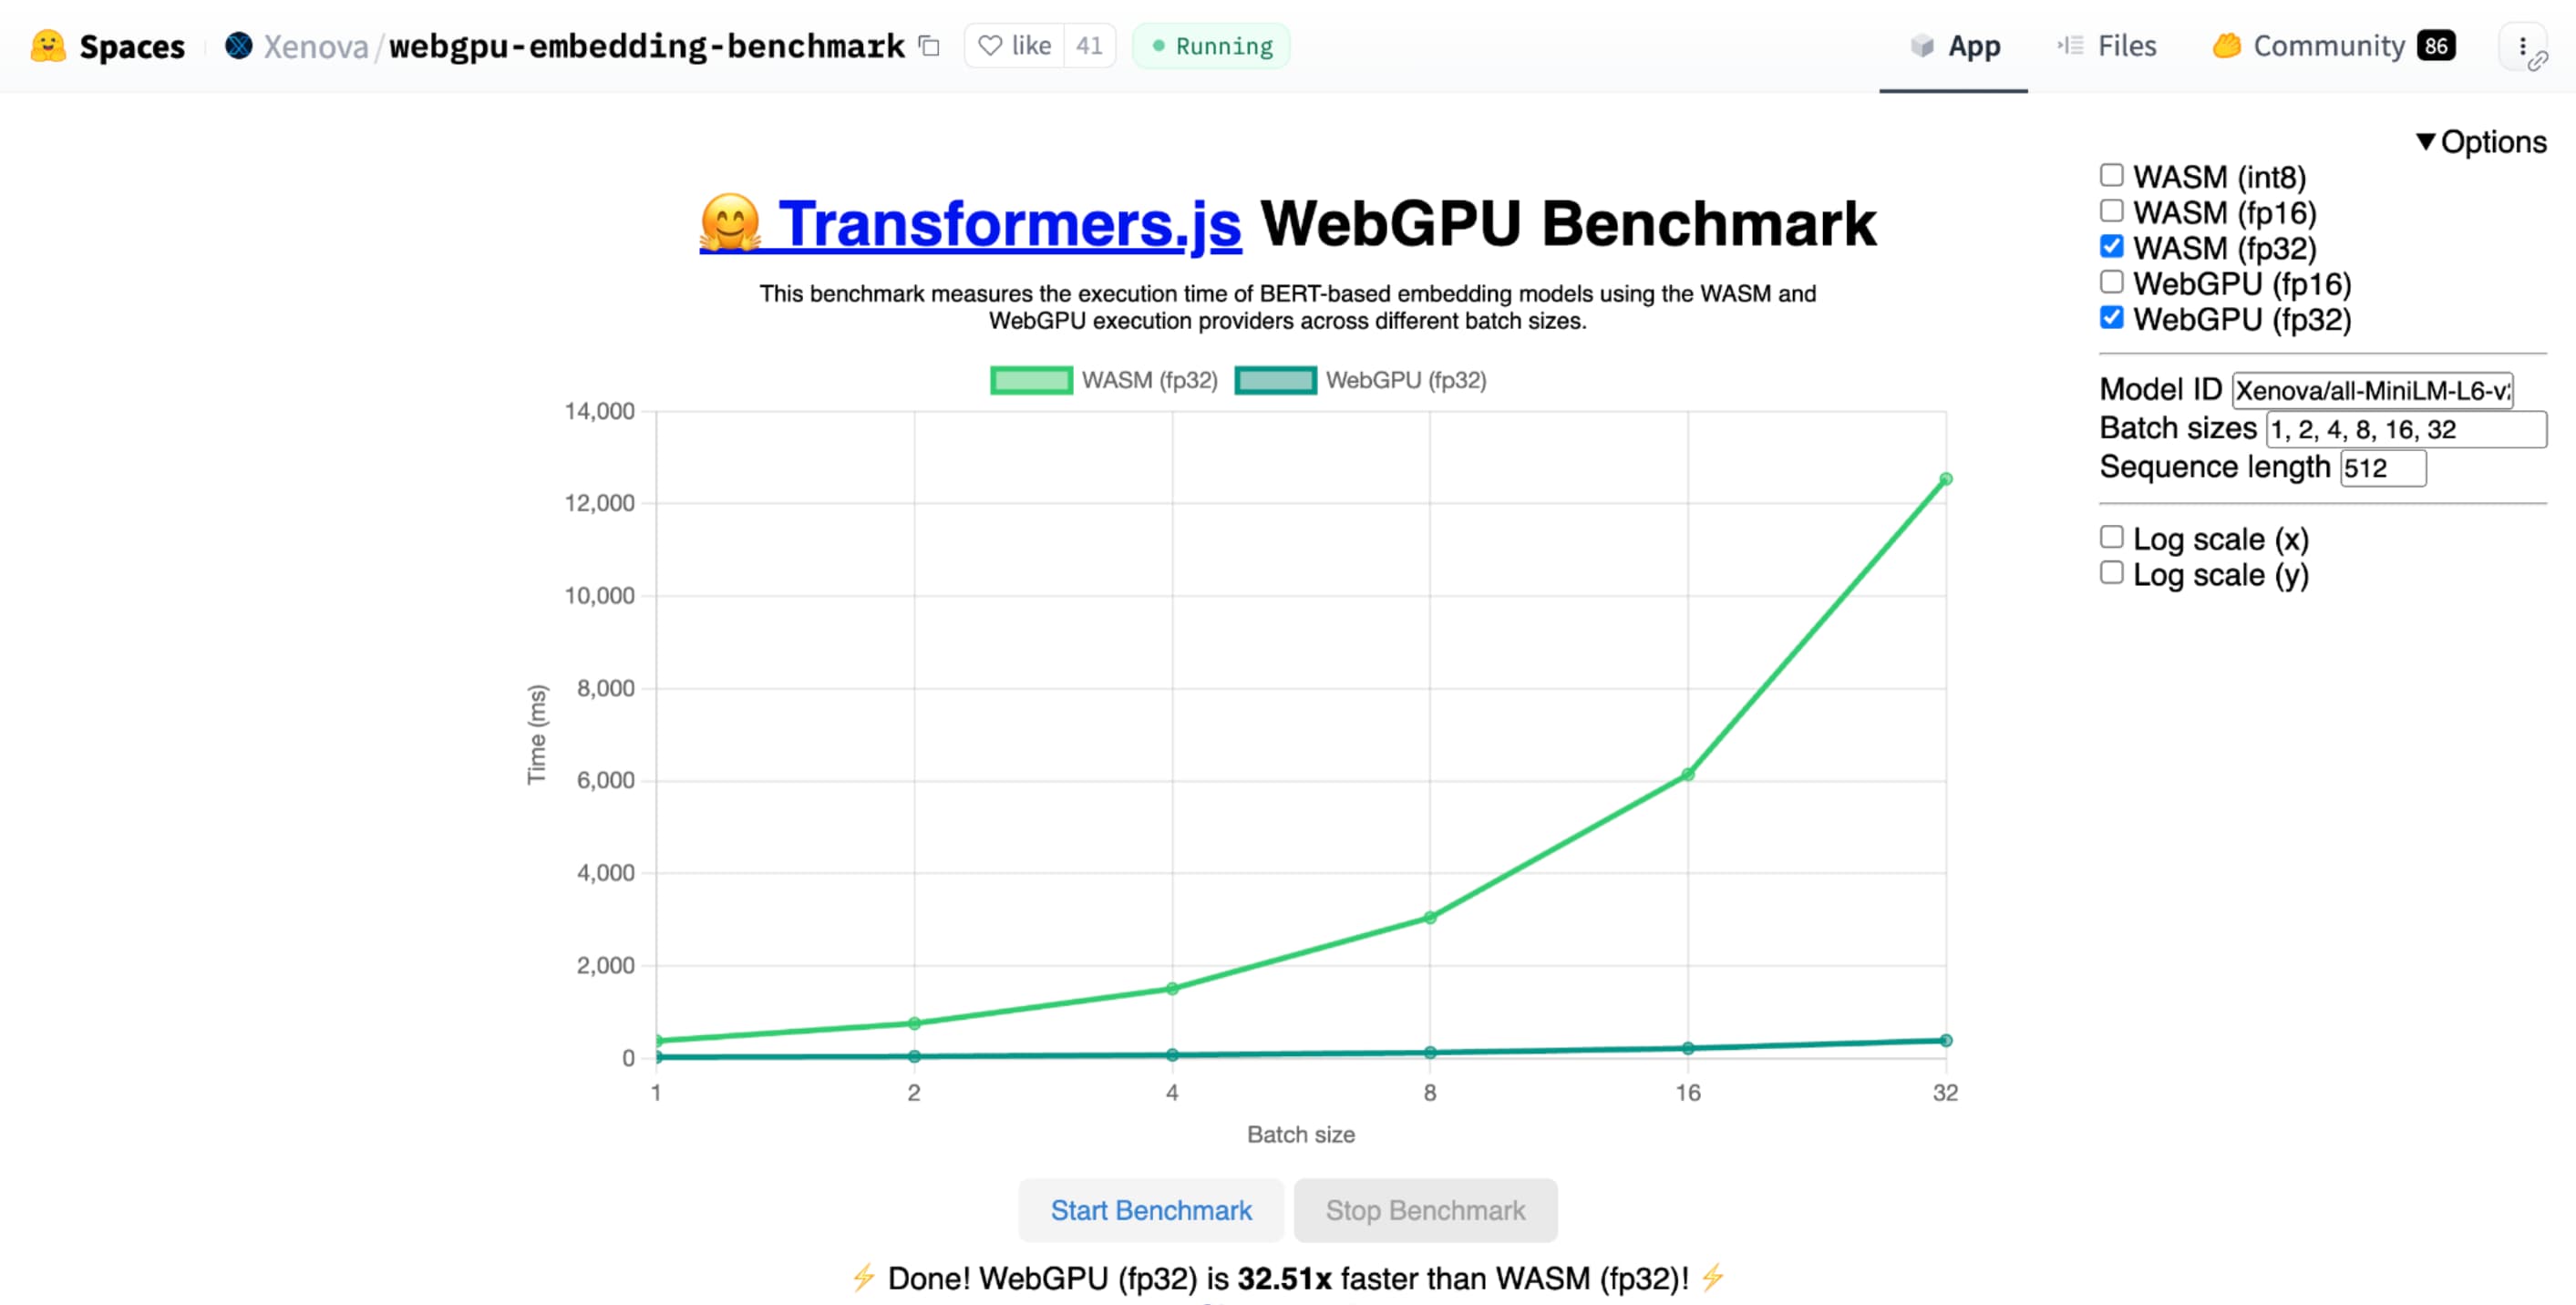Open the Files tab

point(2123,45)
